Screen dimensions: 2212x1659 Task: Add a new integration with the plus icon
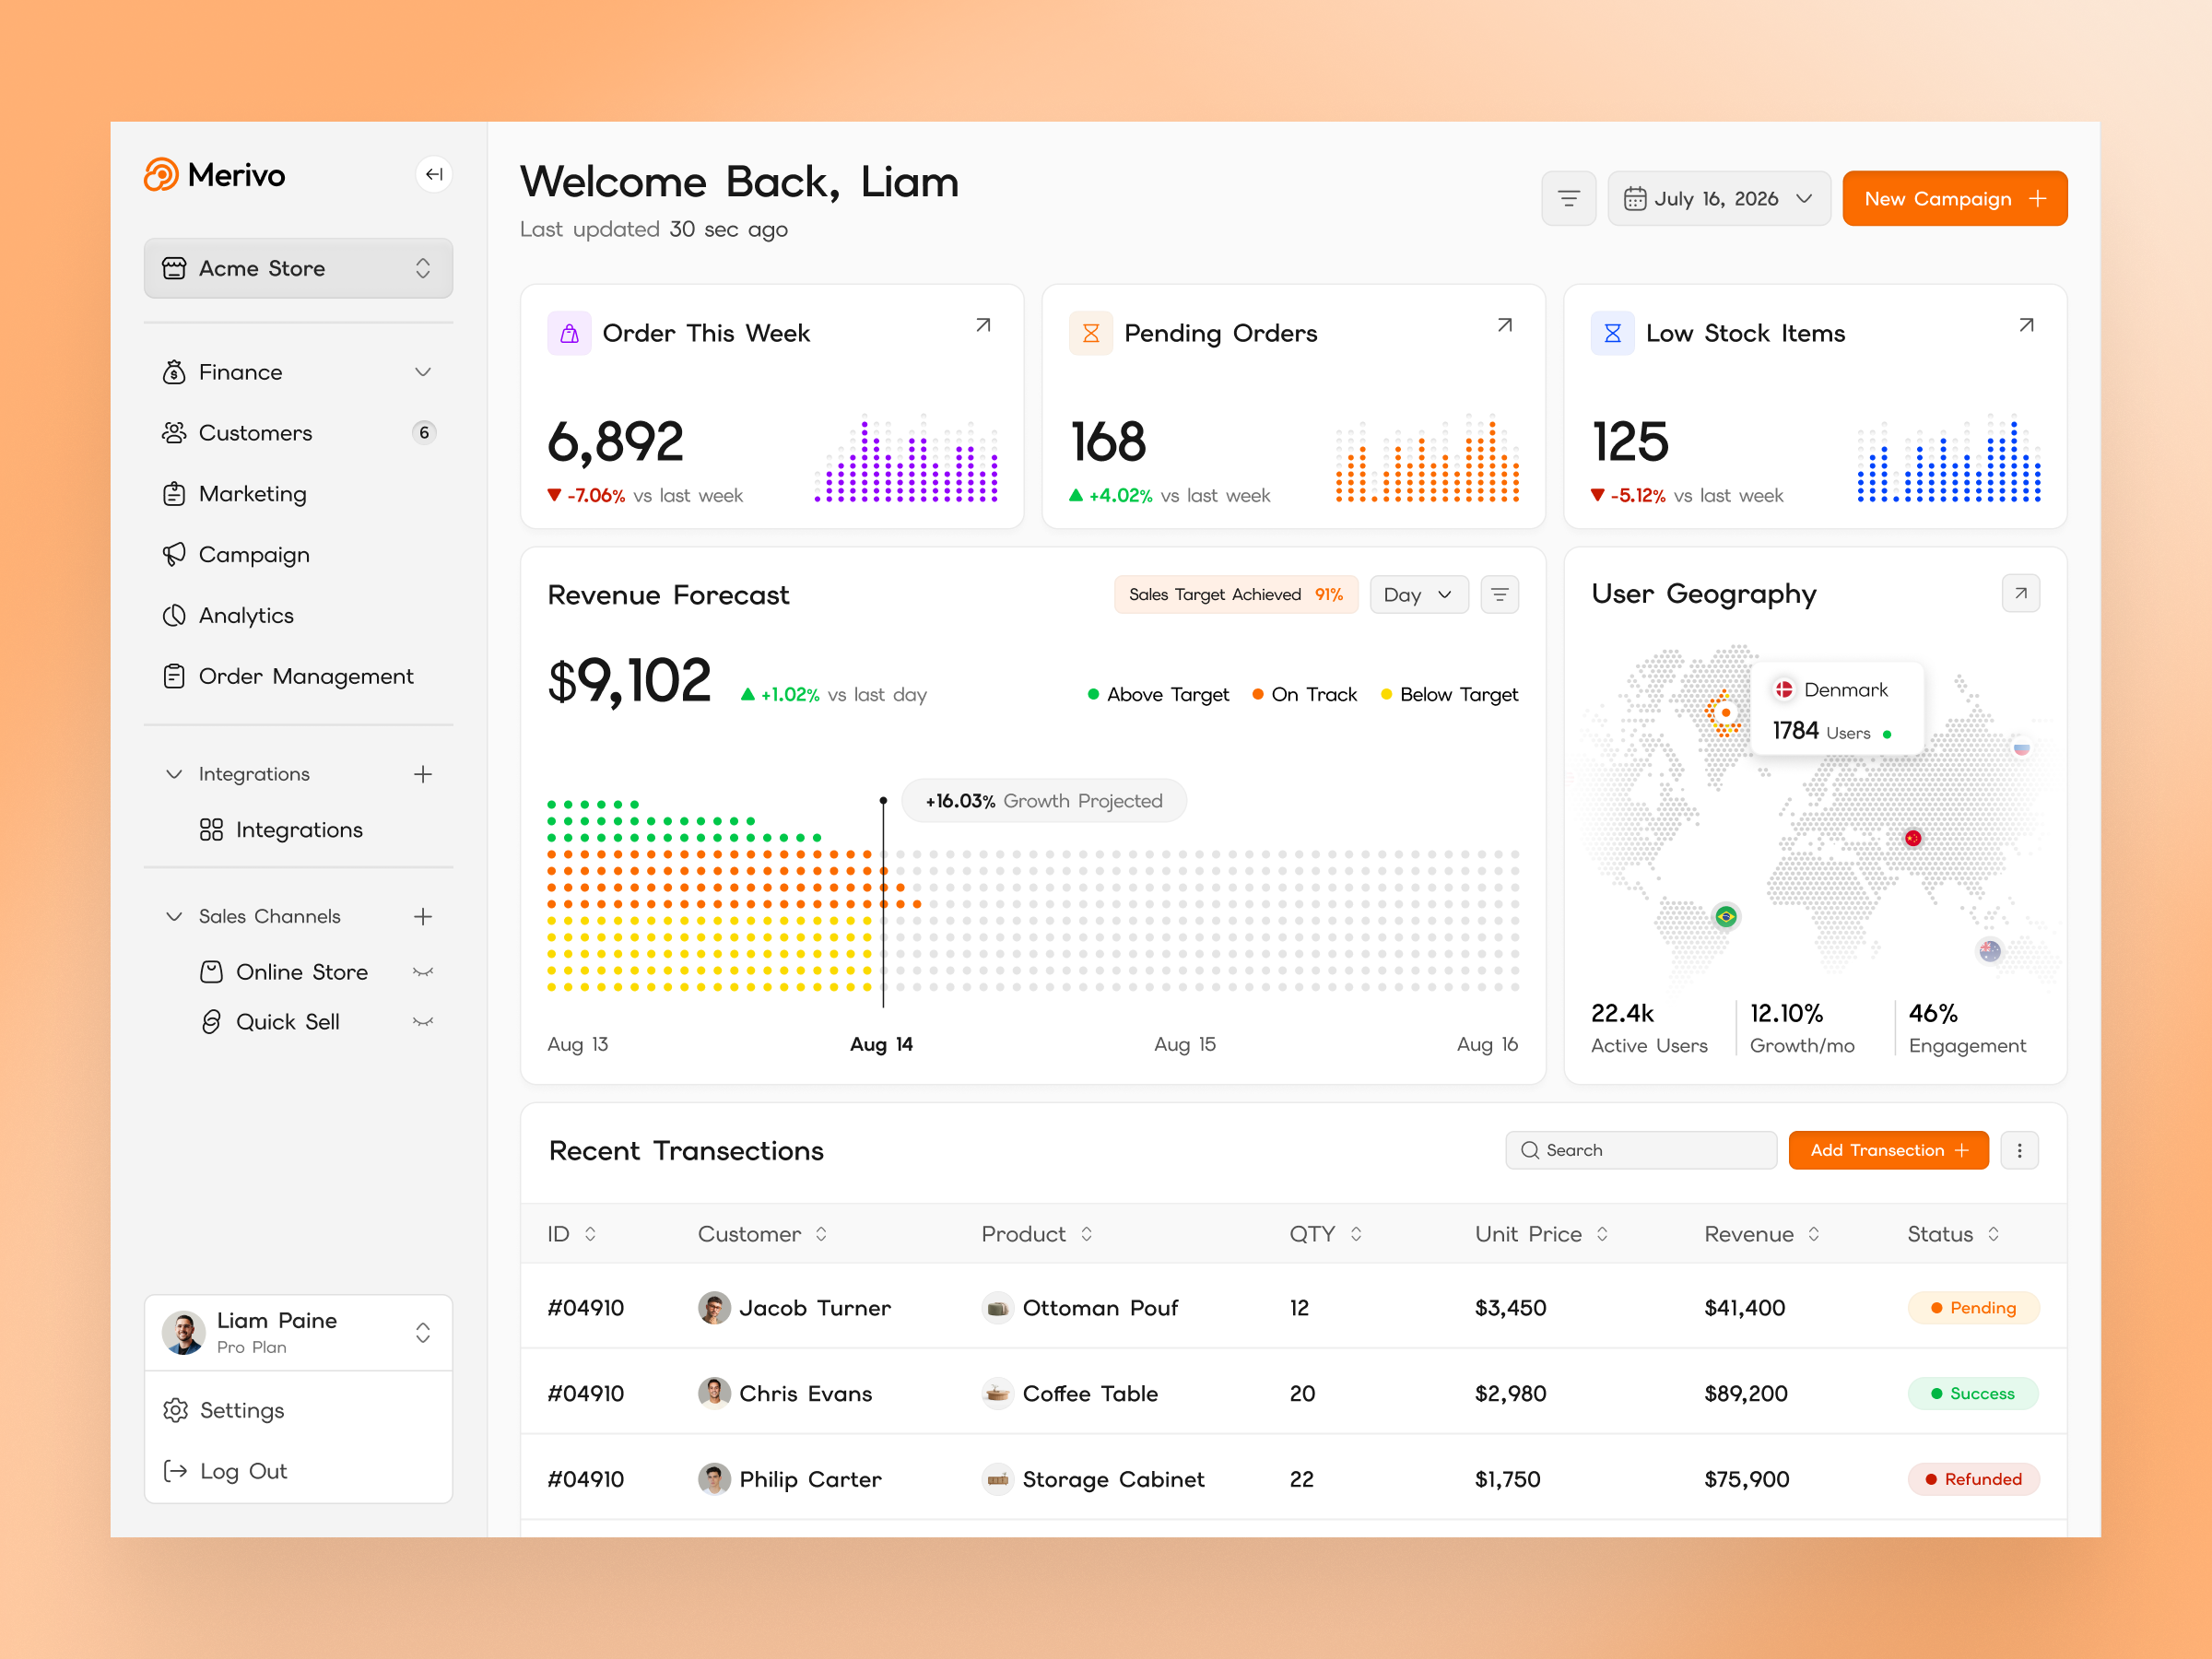423,774
